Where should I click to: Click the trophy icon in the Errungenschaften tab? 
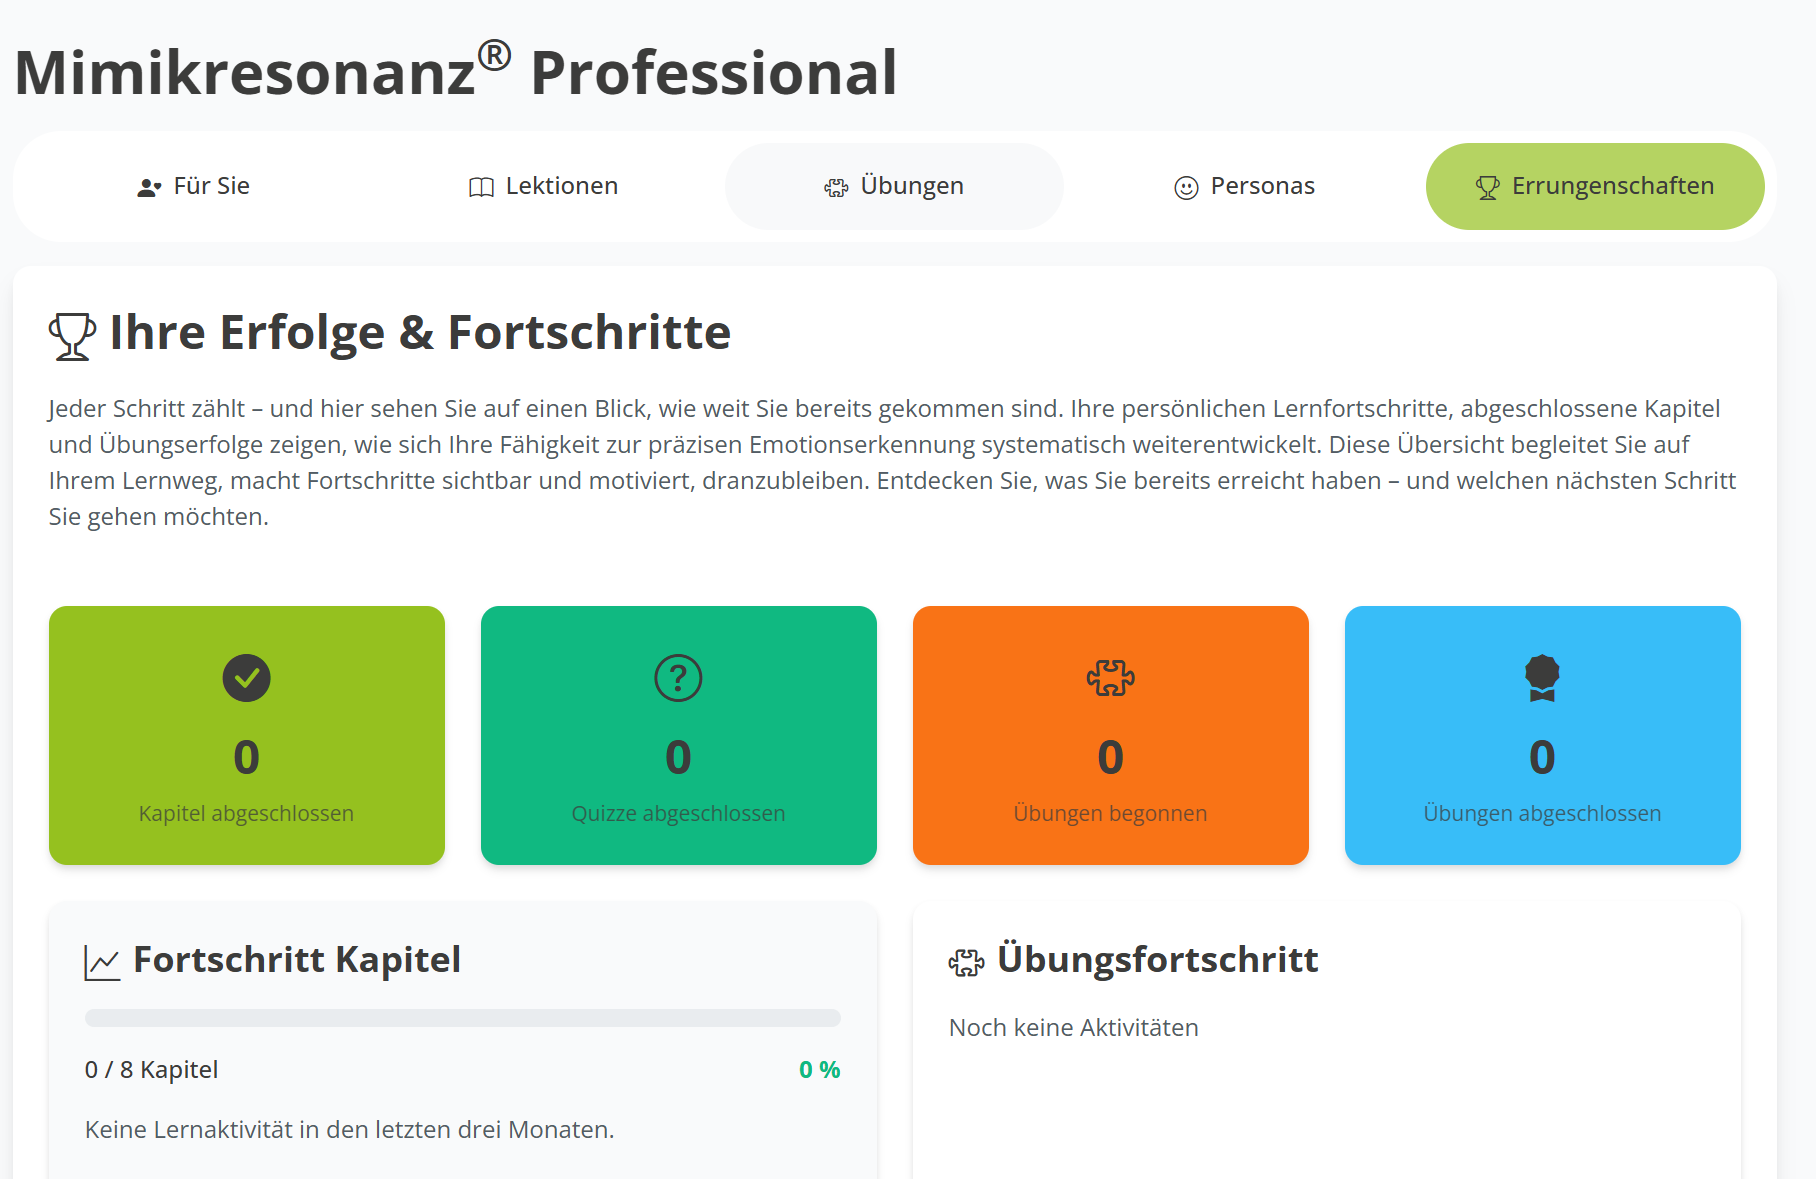[x=1487, y=188]
